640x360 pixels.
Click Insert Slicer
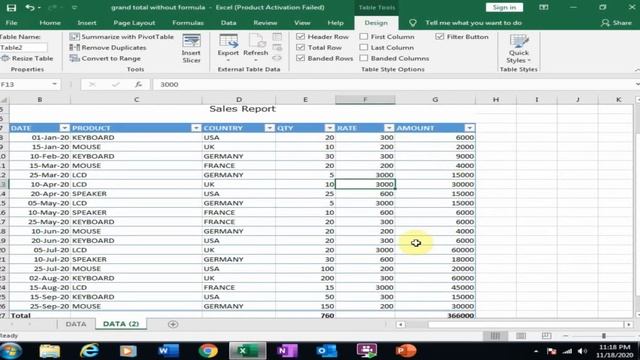coord(191,49)
